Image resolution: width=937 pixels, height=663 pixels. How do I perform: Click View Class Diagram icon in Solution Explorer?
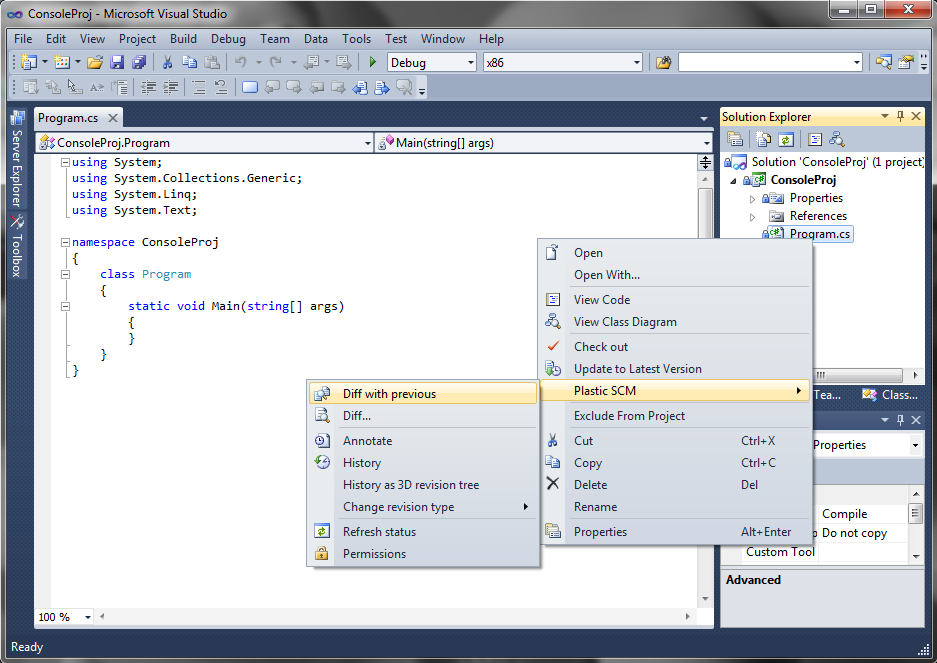837,139
